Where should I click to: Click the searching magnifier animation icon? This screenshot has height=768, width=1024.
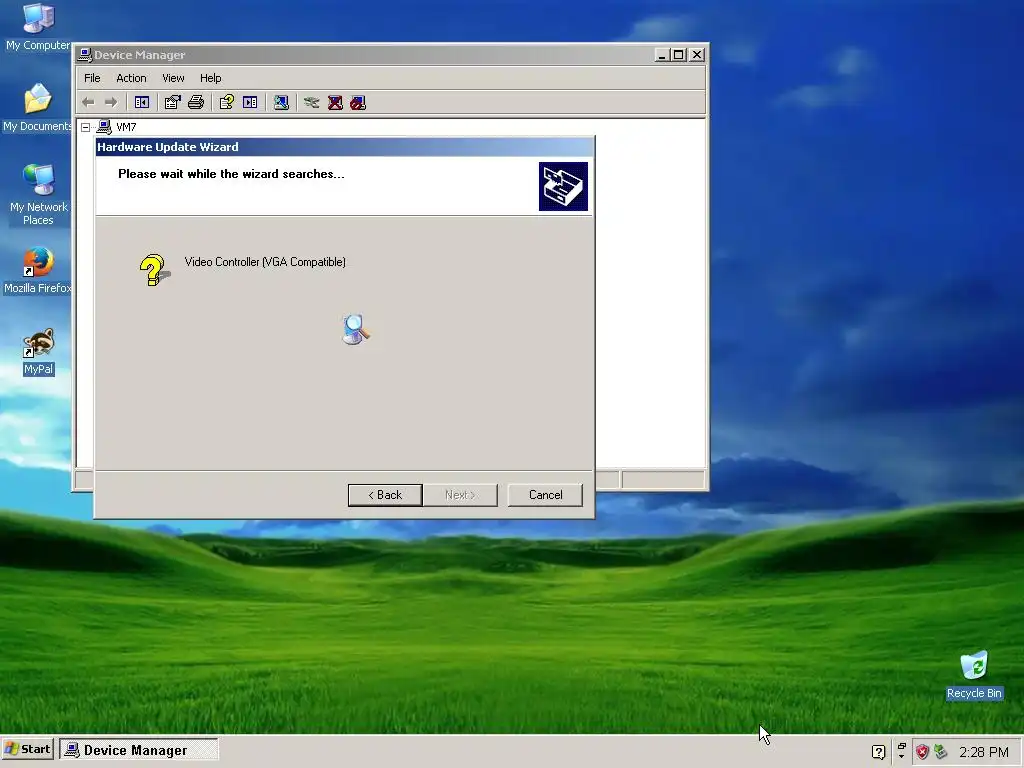[356, 329]
